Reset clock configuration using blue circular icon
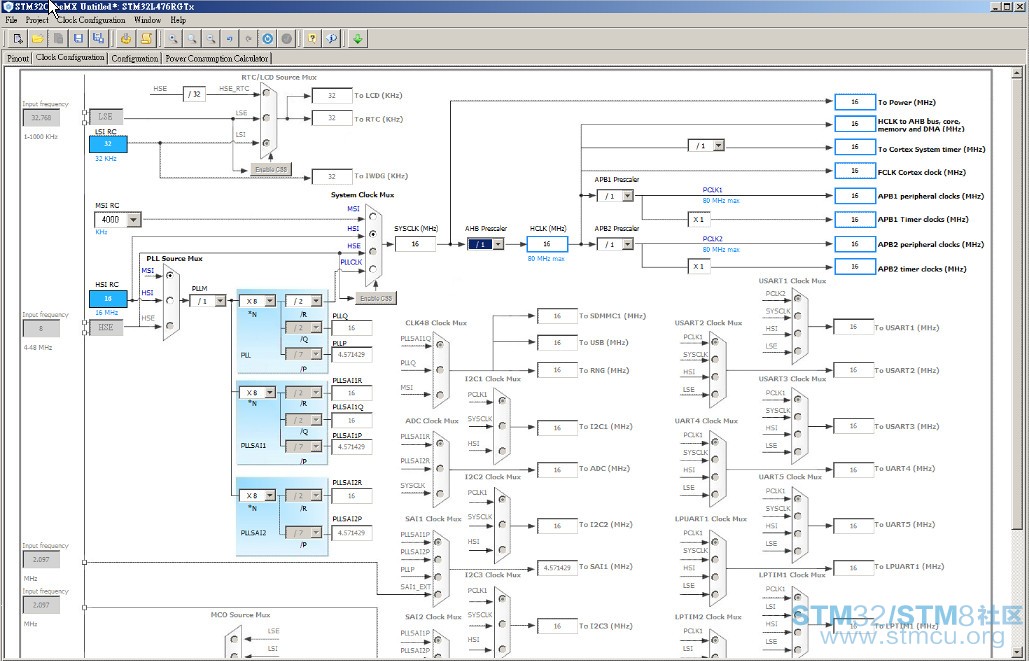 click(x=268, y=39)
